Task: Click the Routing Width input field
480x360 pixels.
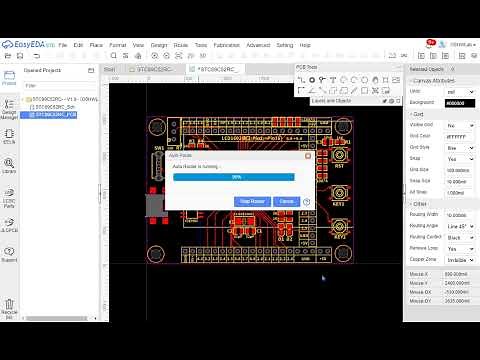Action: pyautogui.click(x=460, y=215)
